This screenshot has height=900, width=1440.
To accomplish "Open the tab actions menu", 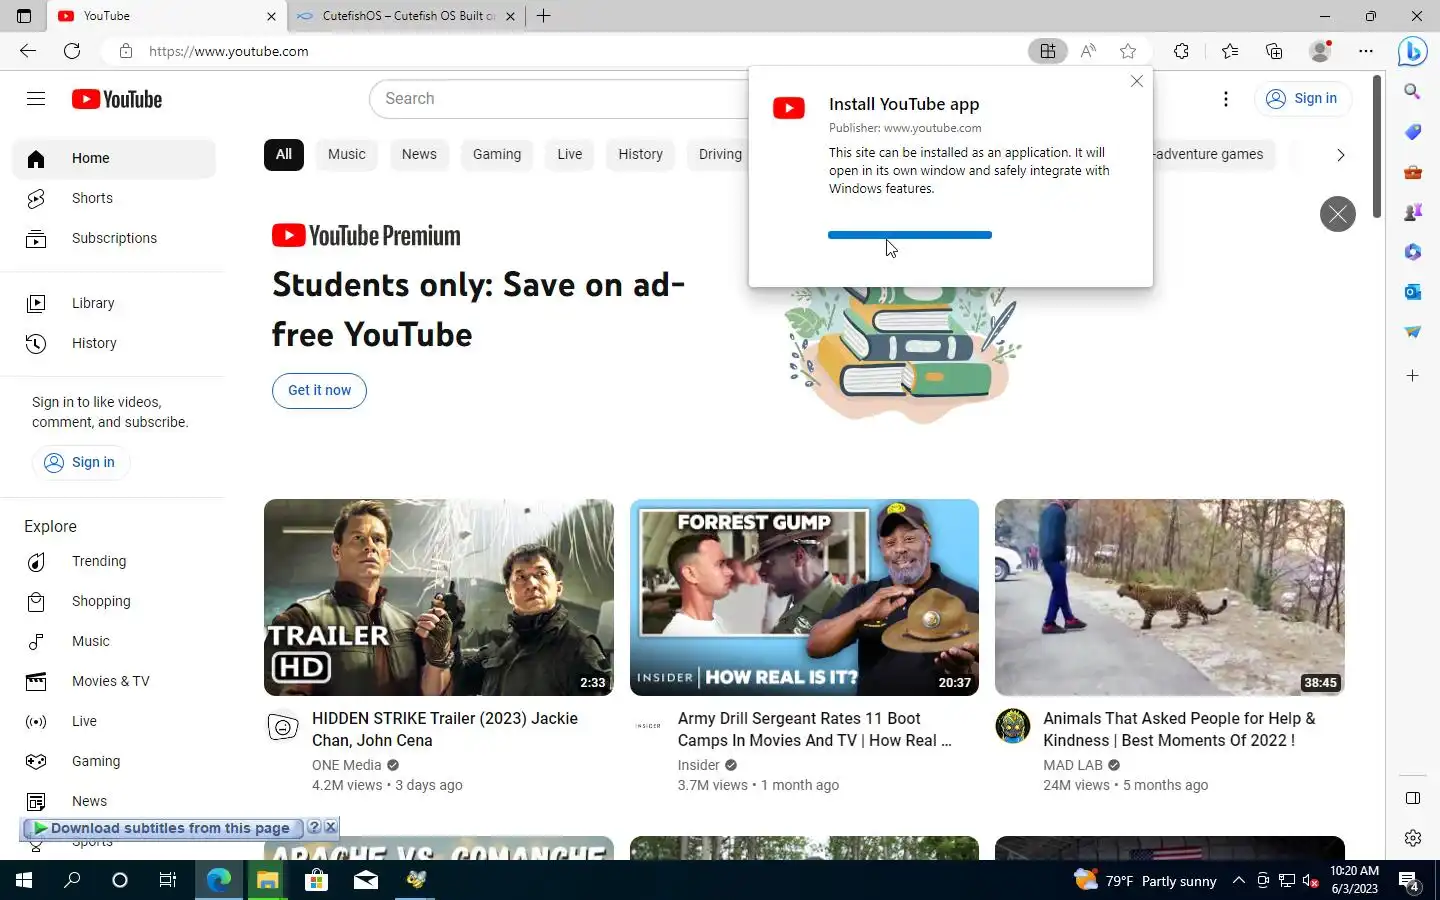I will (24, 16).
